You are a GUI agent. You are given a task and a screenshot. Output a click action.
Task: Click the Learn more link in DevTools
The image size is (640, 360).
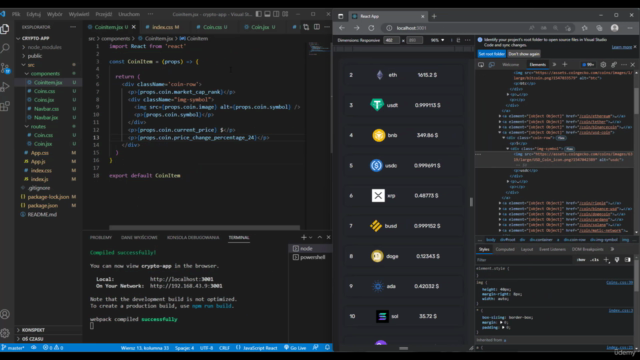(x=622, y=47)
